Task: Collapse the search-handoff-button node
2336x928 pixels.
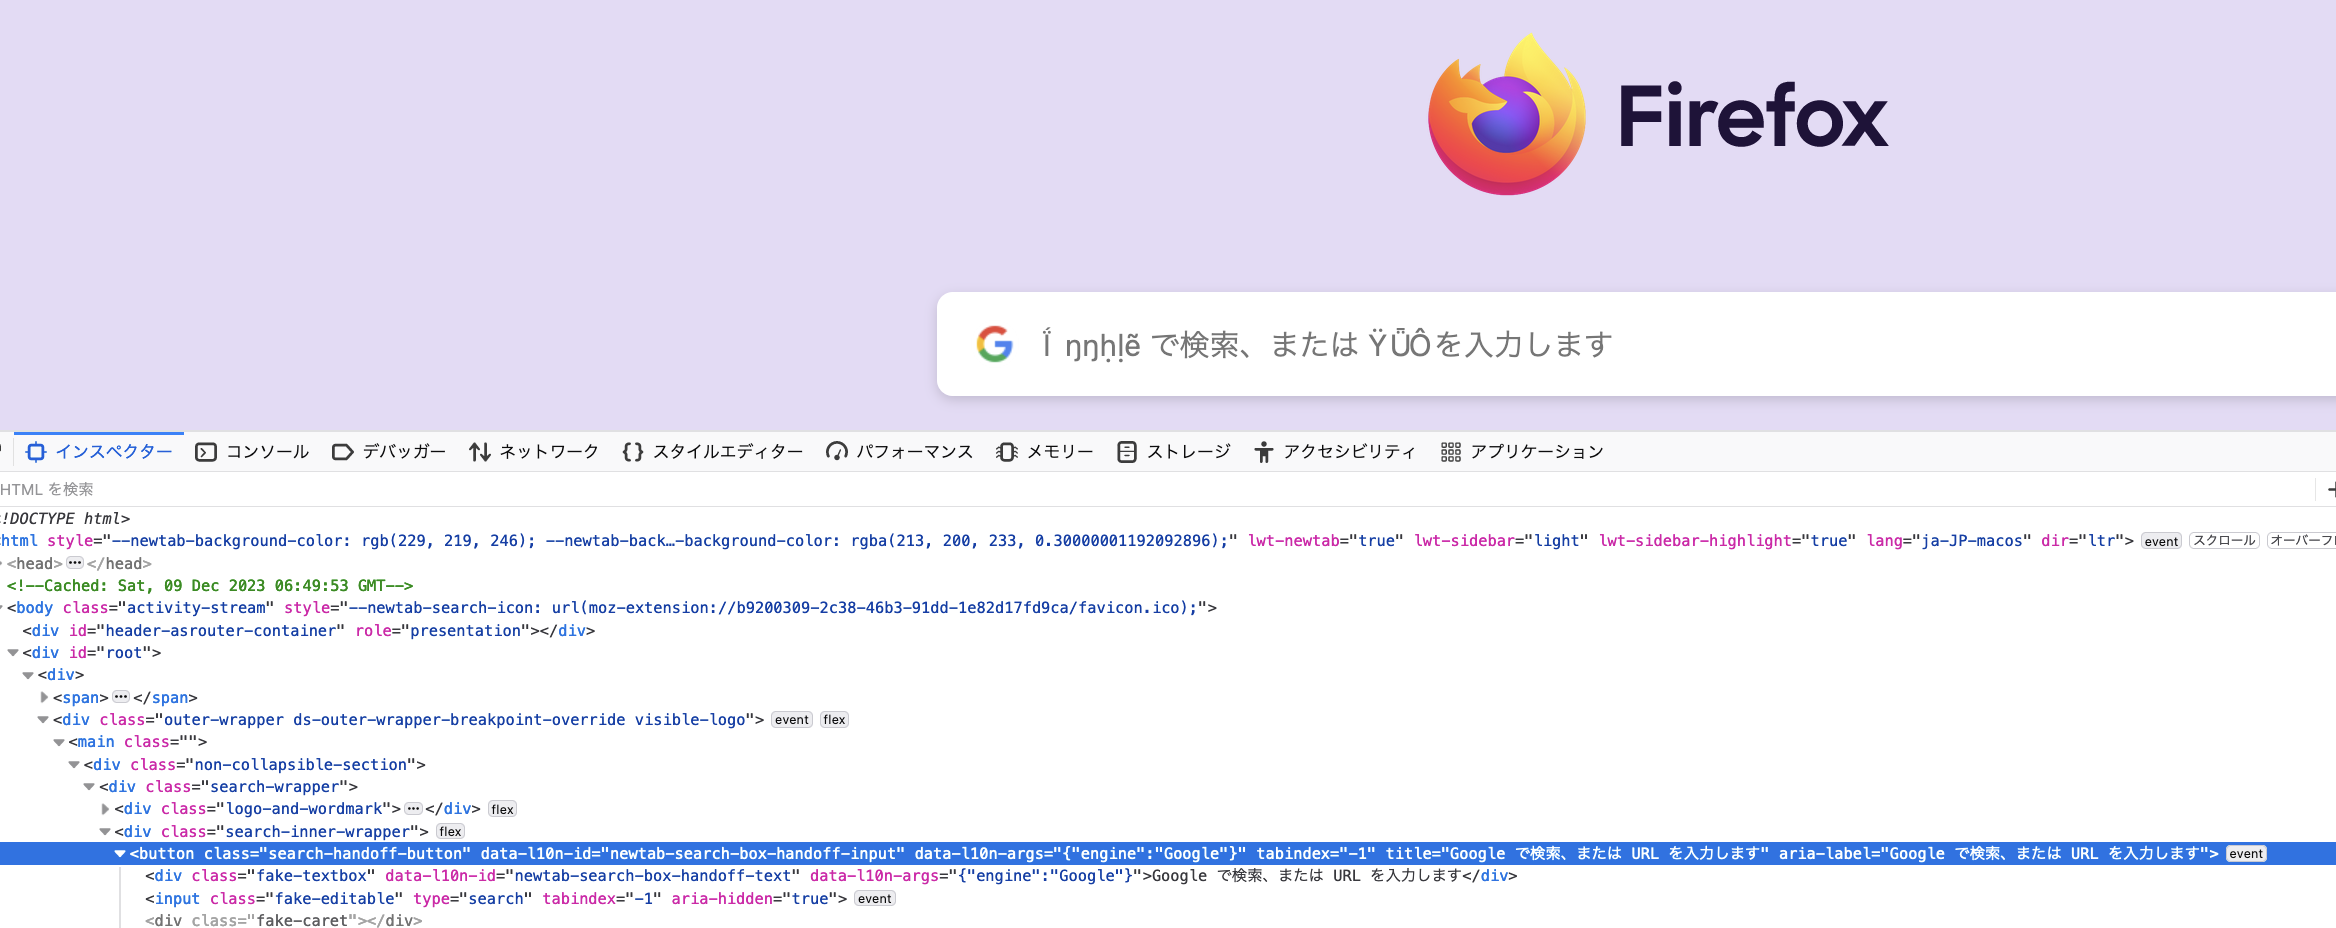Action: (120, 854)
